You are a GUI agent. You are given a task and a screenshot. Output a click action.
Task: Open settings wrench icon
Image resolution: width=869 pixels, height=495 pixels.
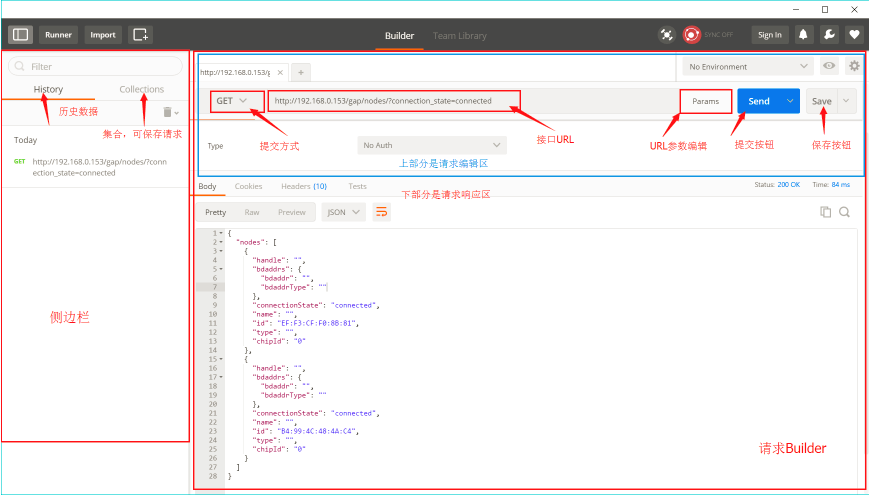[x=829, y=34]
